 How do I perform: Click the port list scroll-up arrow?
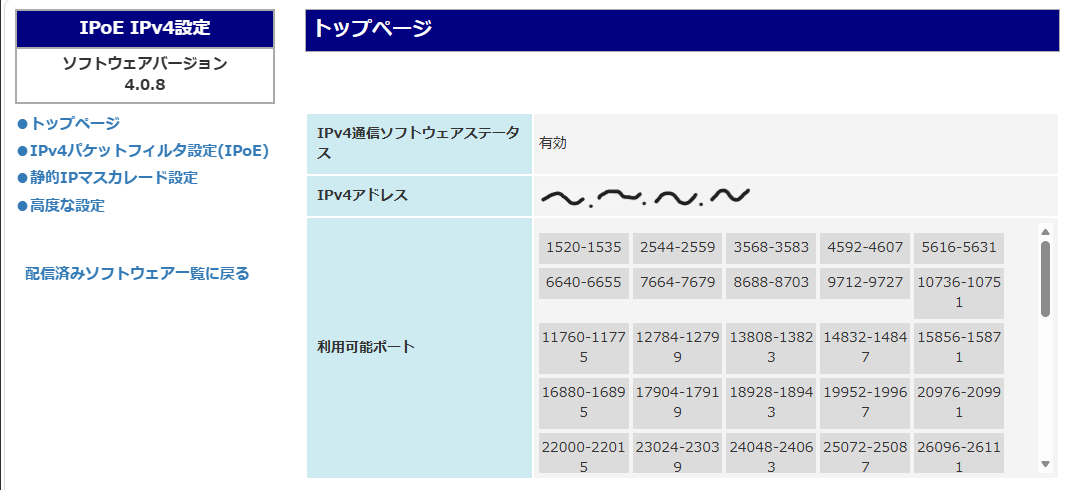coord(1045,232)
